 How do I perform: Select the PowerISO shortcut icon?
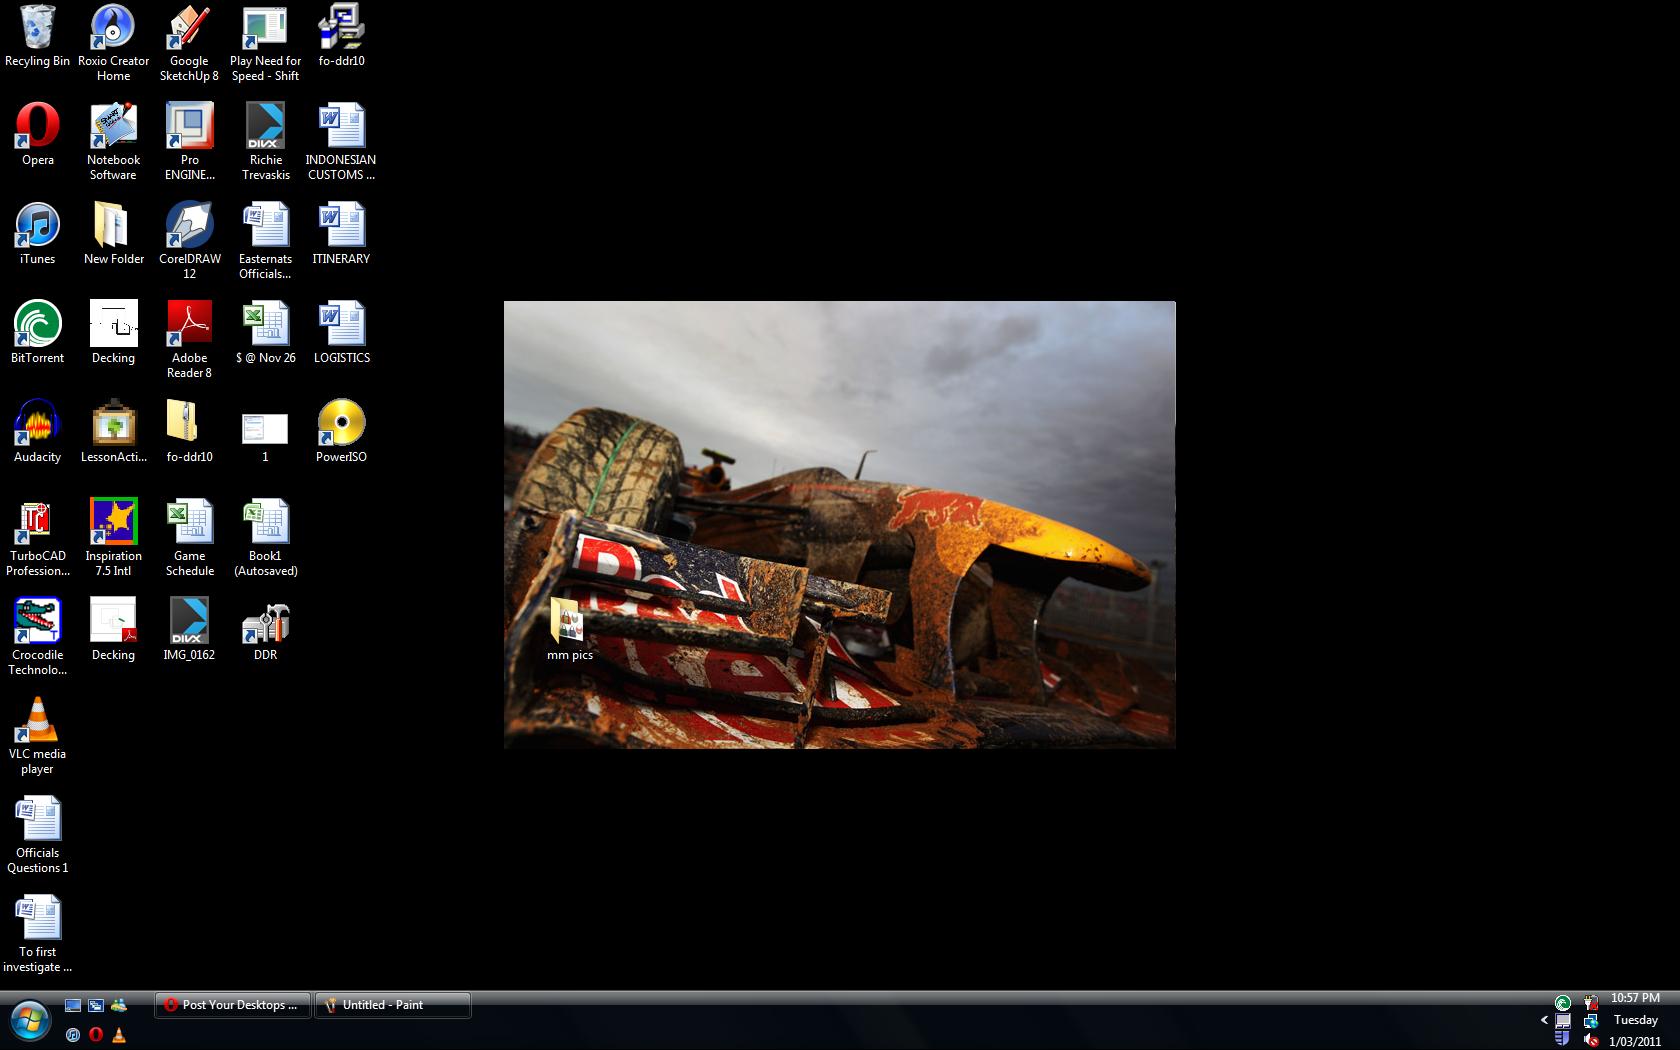(x=341, y=432)
